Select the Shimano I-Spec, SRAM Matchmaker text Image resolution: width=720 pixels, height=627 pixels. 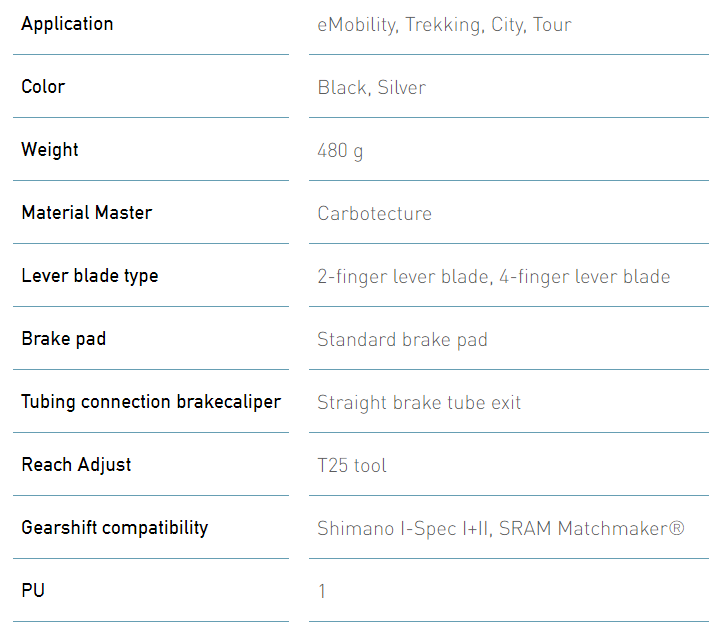[501, 529]
